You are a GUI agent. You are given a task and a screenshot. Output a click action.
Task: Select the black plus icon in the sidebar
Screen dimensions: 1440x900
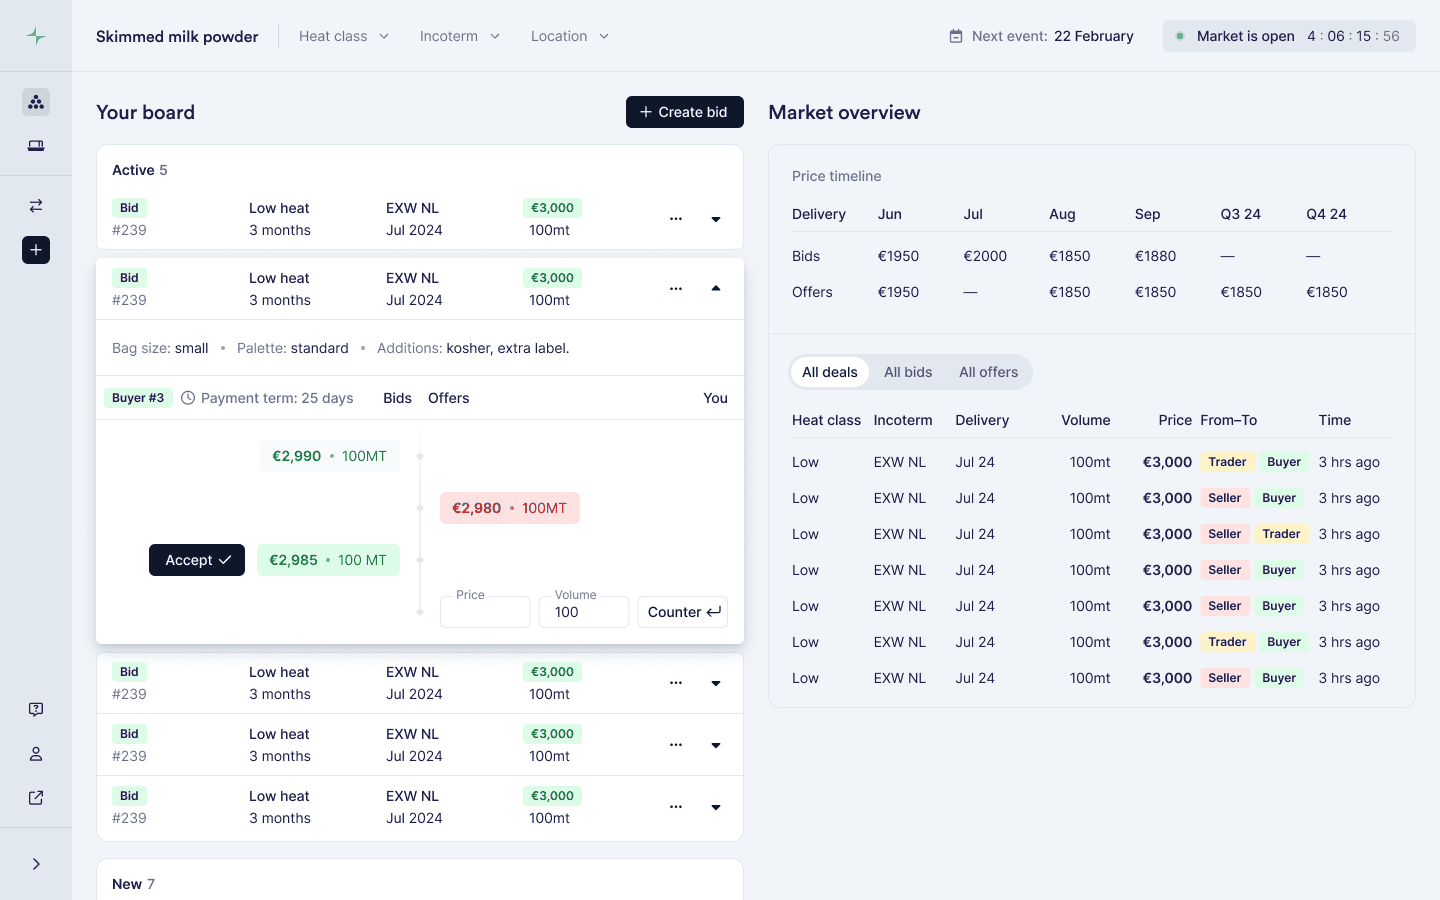coord(36,250)
